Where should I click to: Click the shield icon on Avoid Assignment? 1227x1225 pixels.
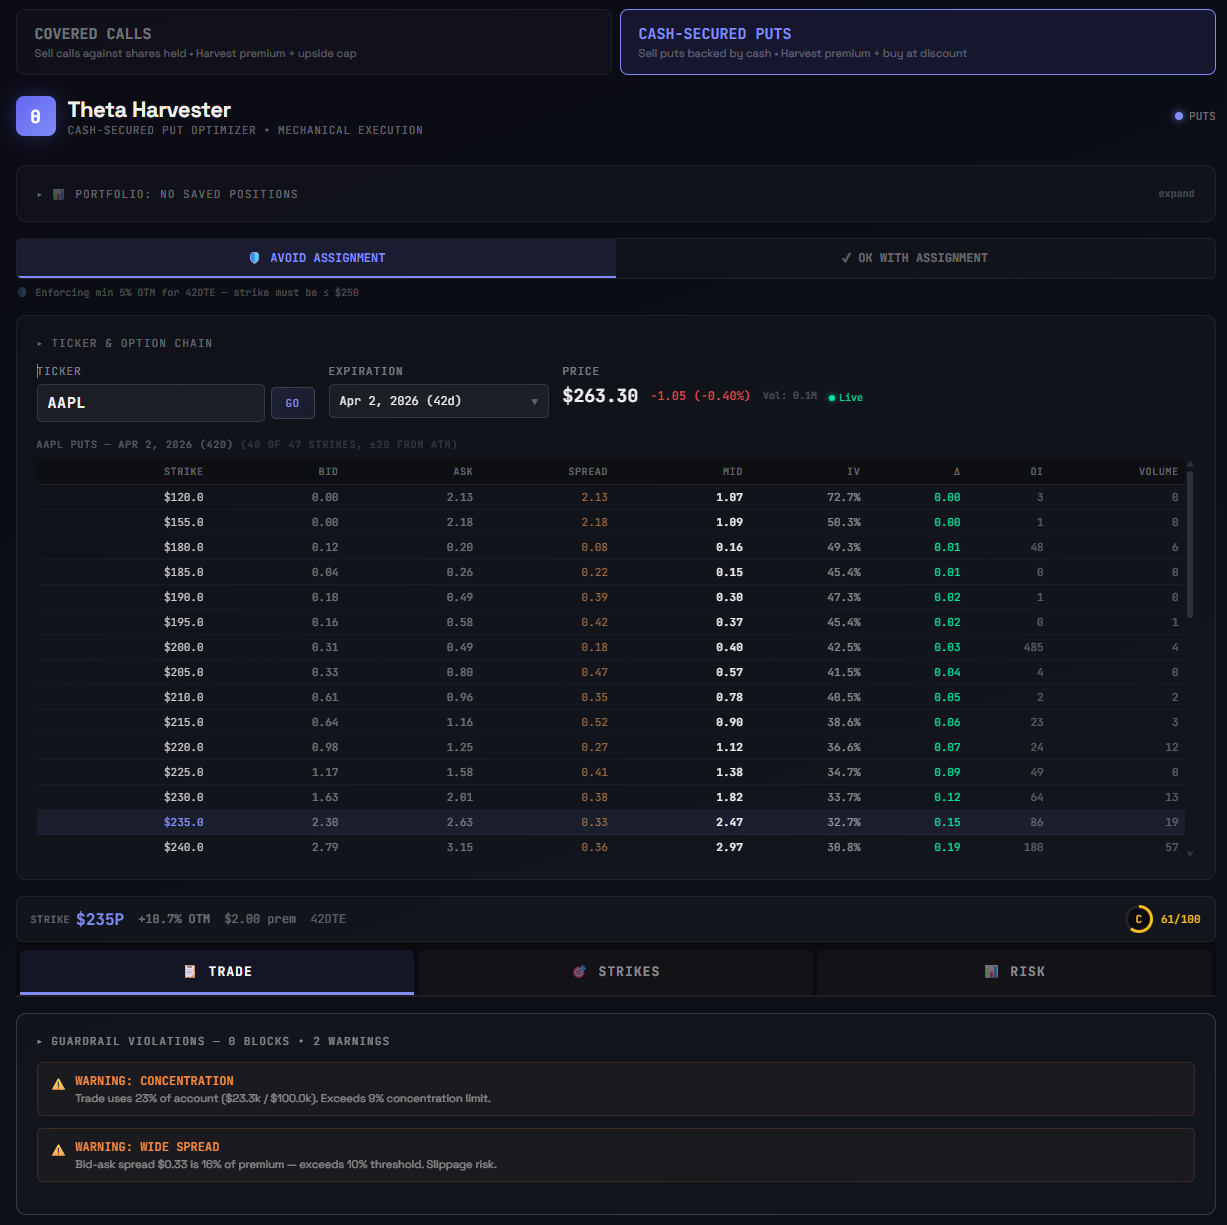pos(254,258)
